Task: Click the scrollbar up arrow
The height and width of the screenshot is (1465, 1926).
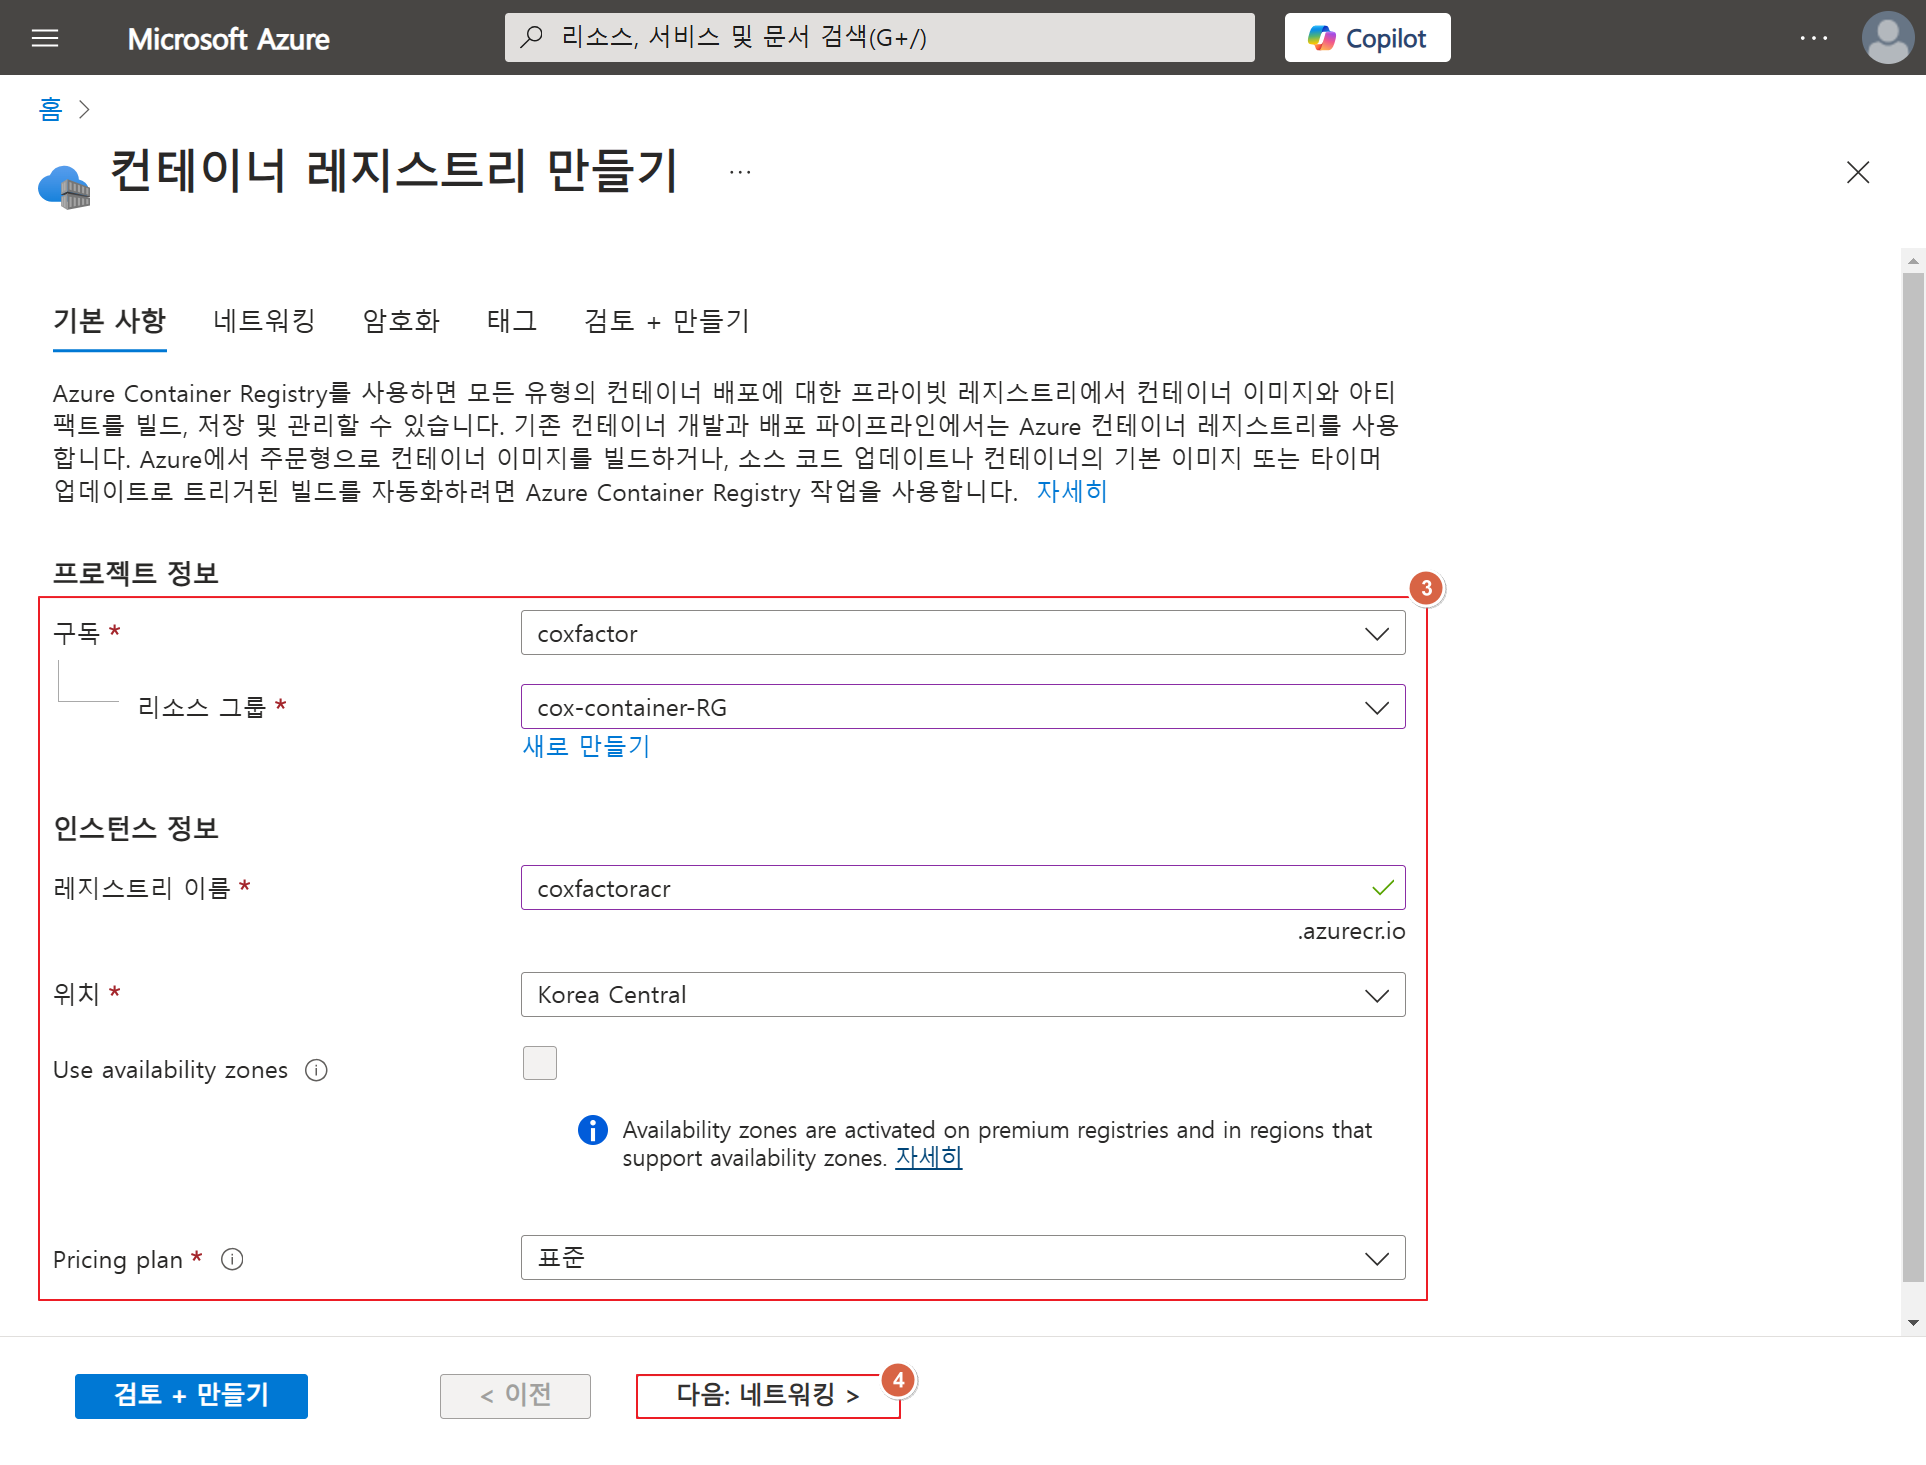Action: (x=1913, y=261)
